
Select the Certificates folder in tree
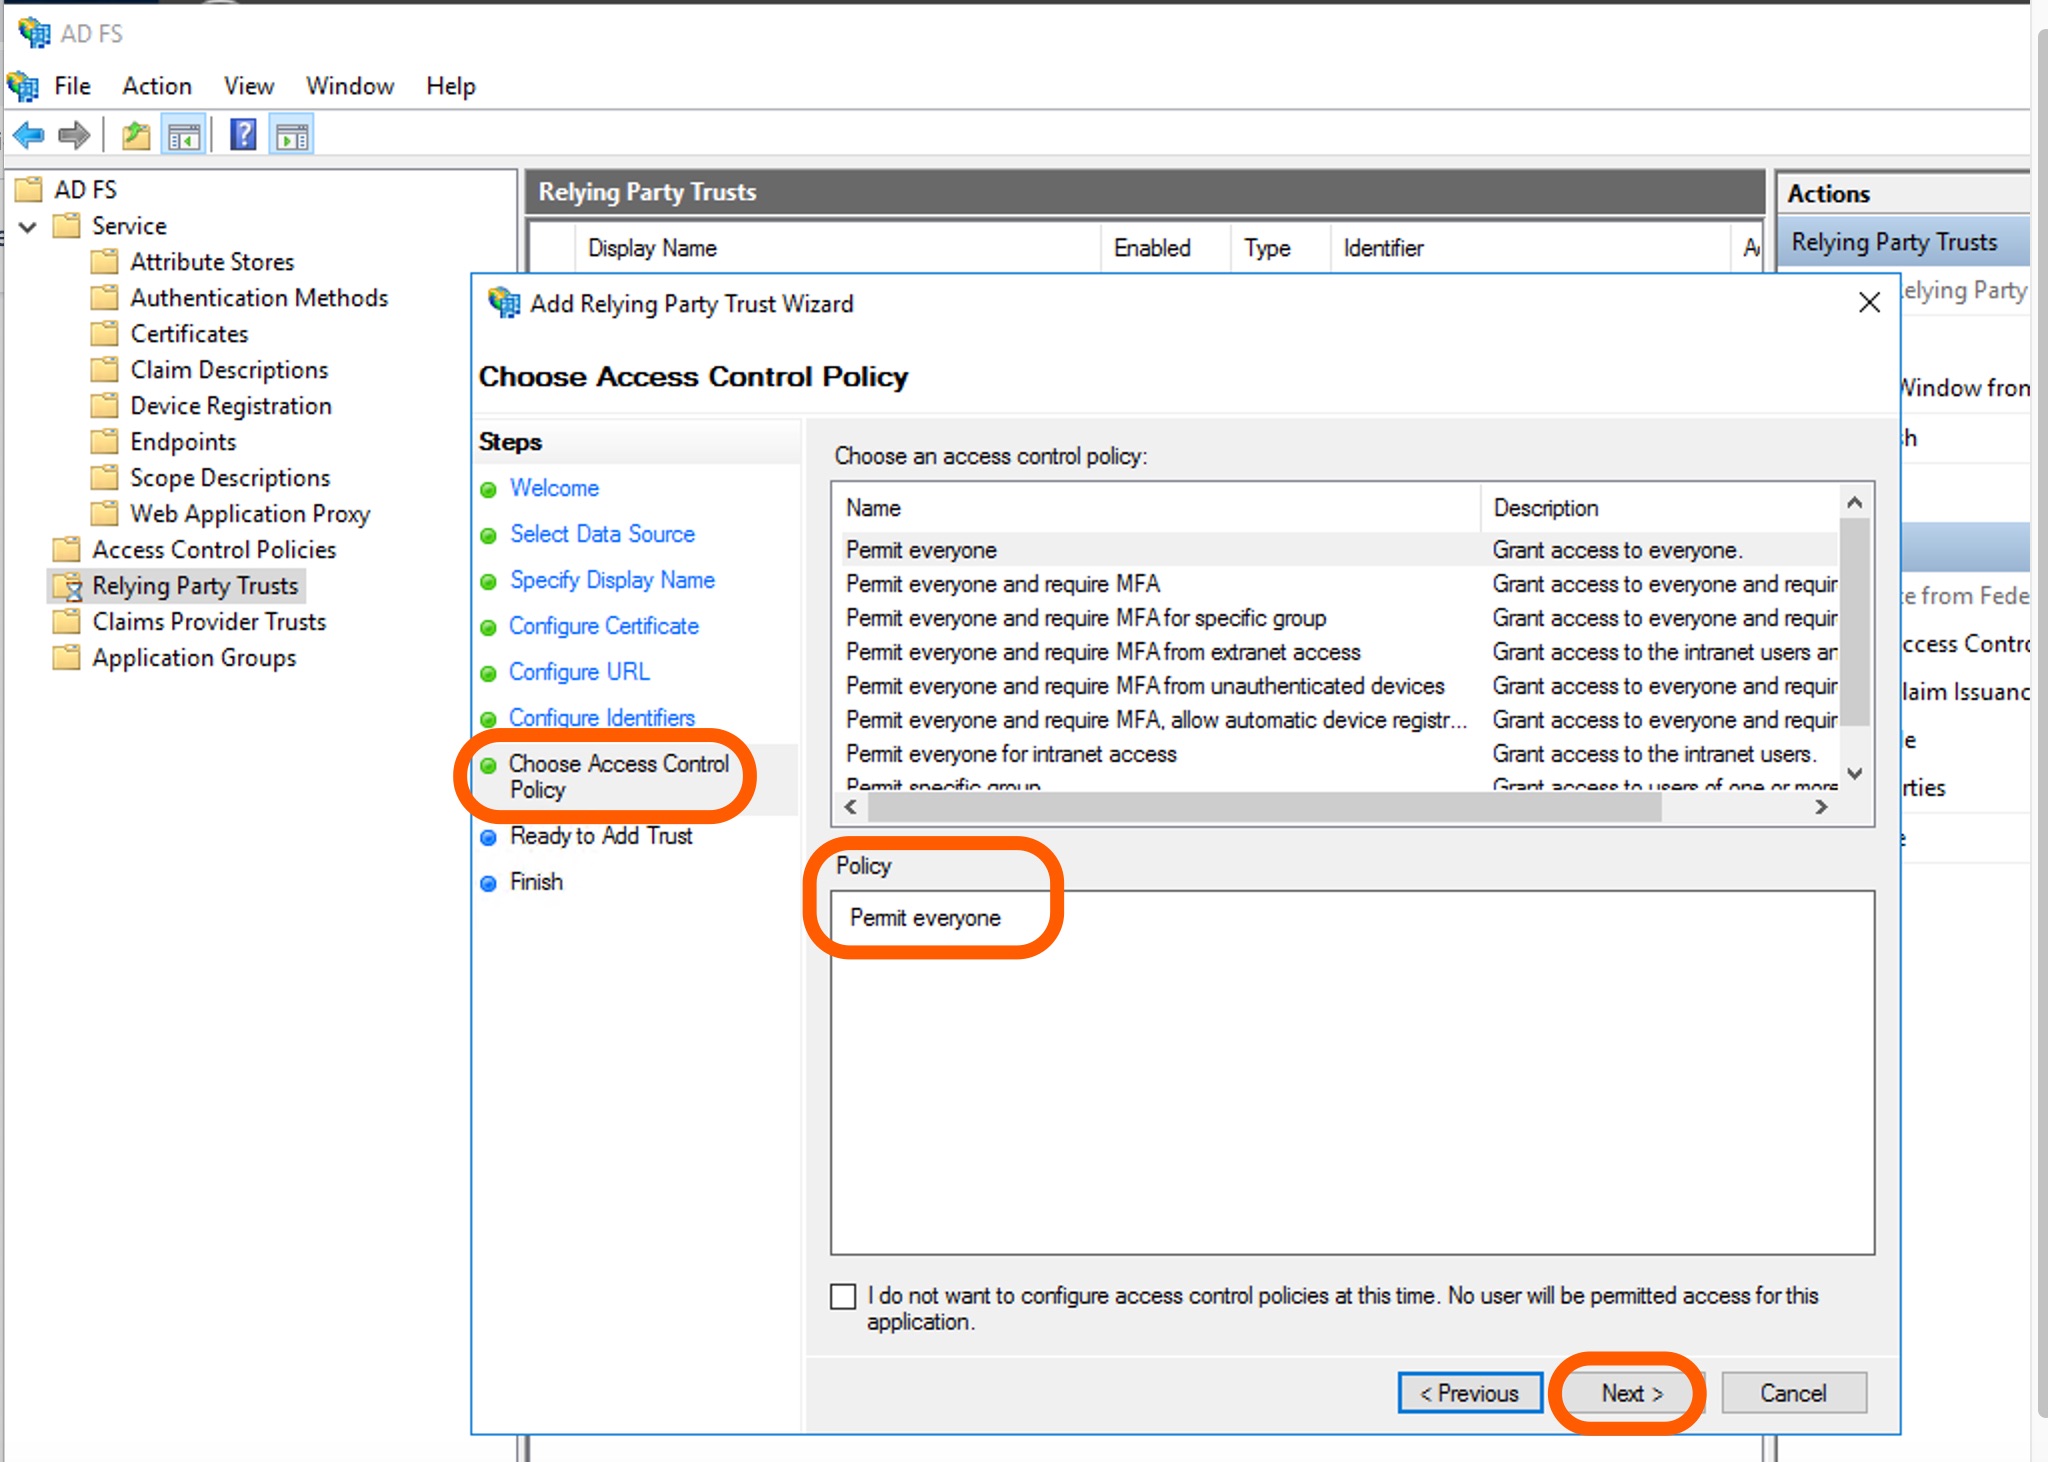click(x=188, y=334)
